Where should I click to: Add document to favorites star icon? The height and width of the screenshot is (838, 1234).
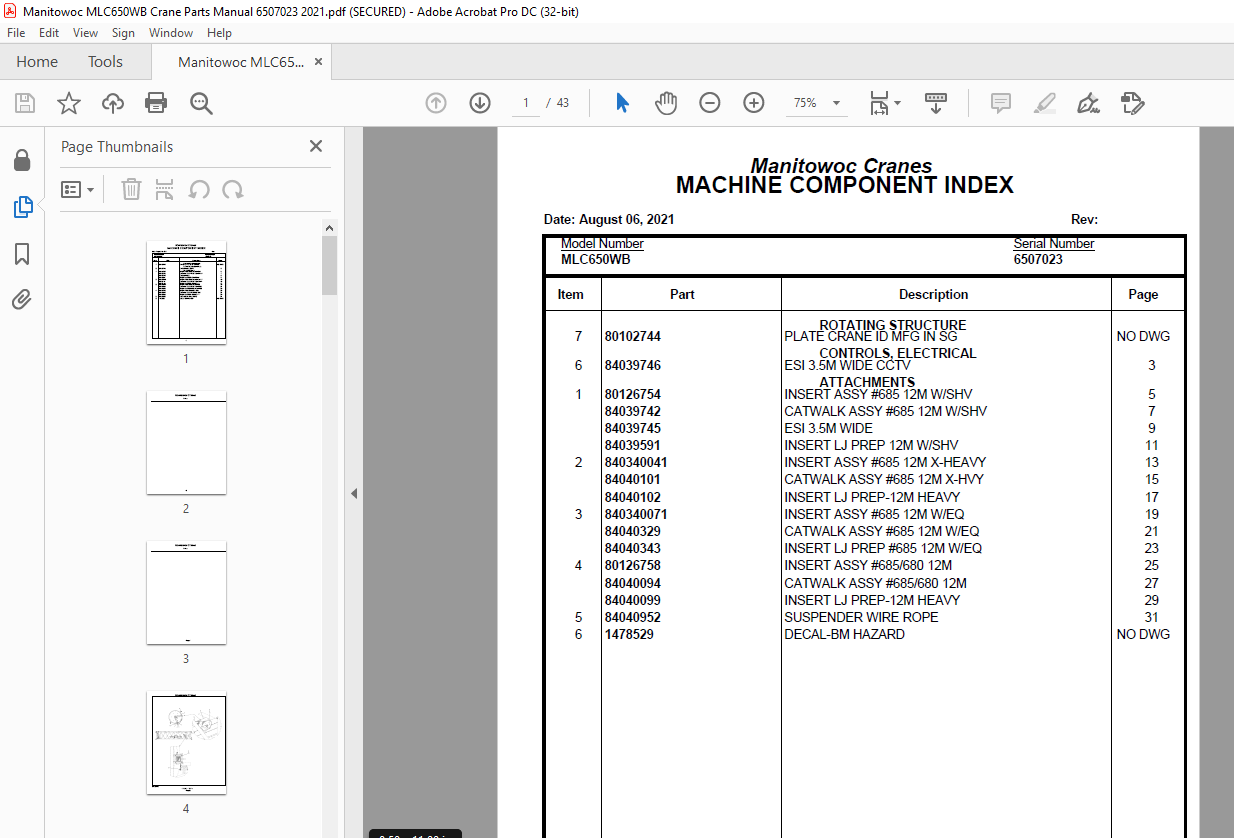point(69,103)
